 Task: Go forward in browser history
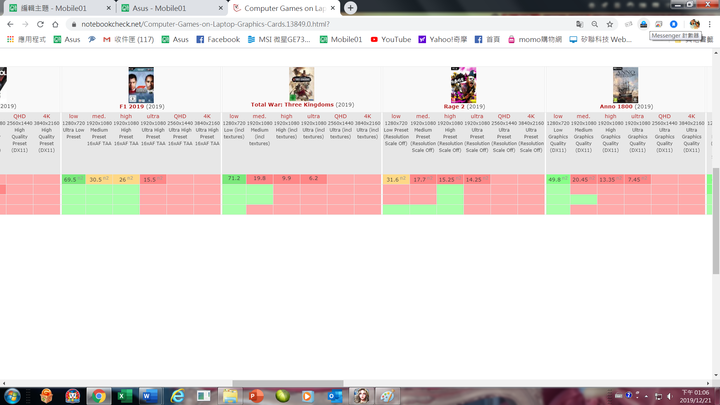[25, 24]
